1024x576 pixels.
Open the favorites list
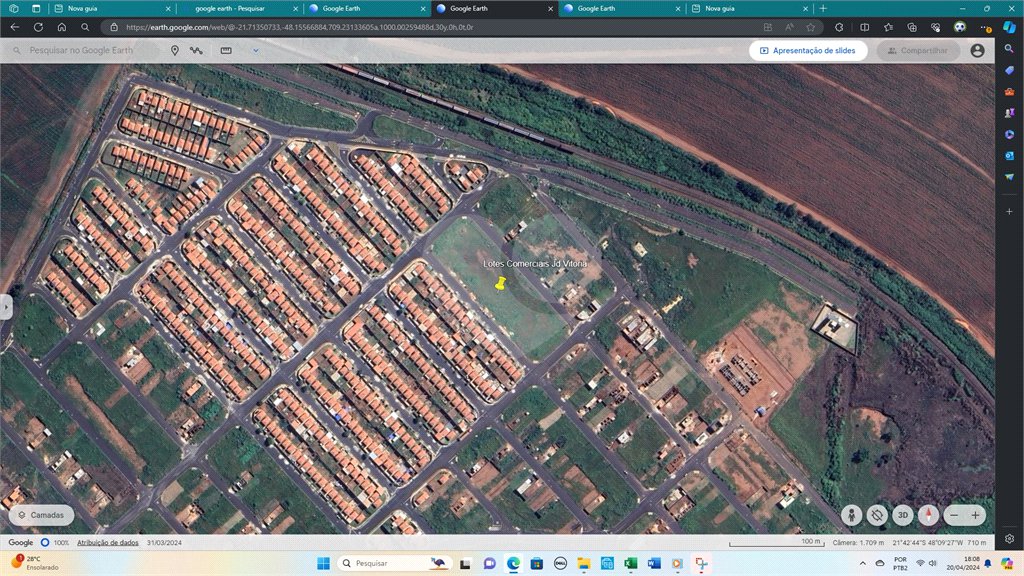click(888, 27)
